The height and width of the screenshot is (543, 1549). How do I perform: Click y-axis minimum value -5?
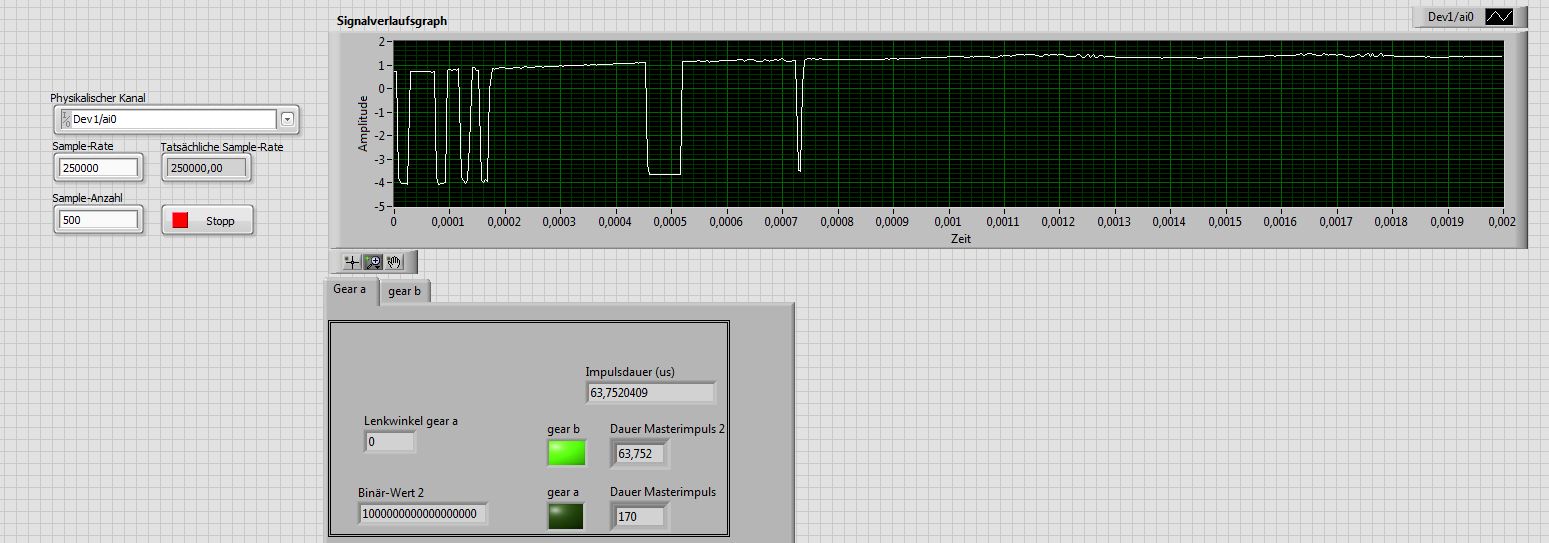tap(380, 206)
